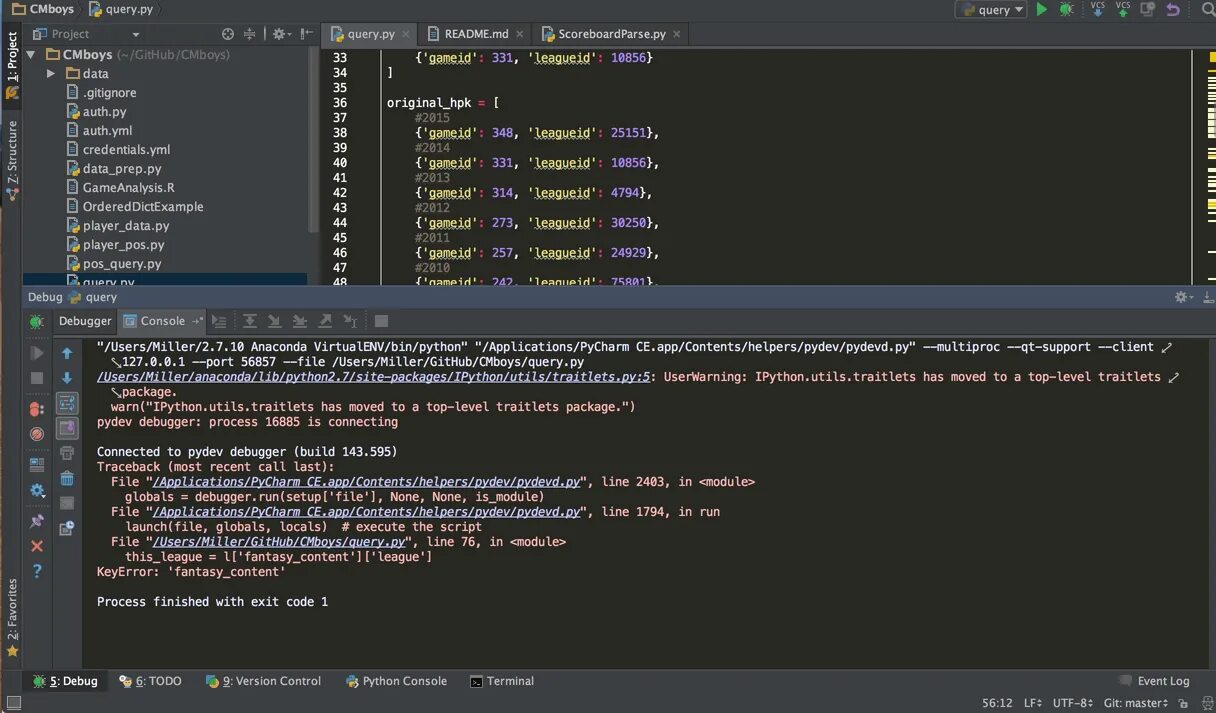Viewport: 1216px width, 713px height.
Task: Revert changes with the purple undo arrow icon
Action: pos(1173,9)
